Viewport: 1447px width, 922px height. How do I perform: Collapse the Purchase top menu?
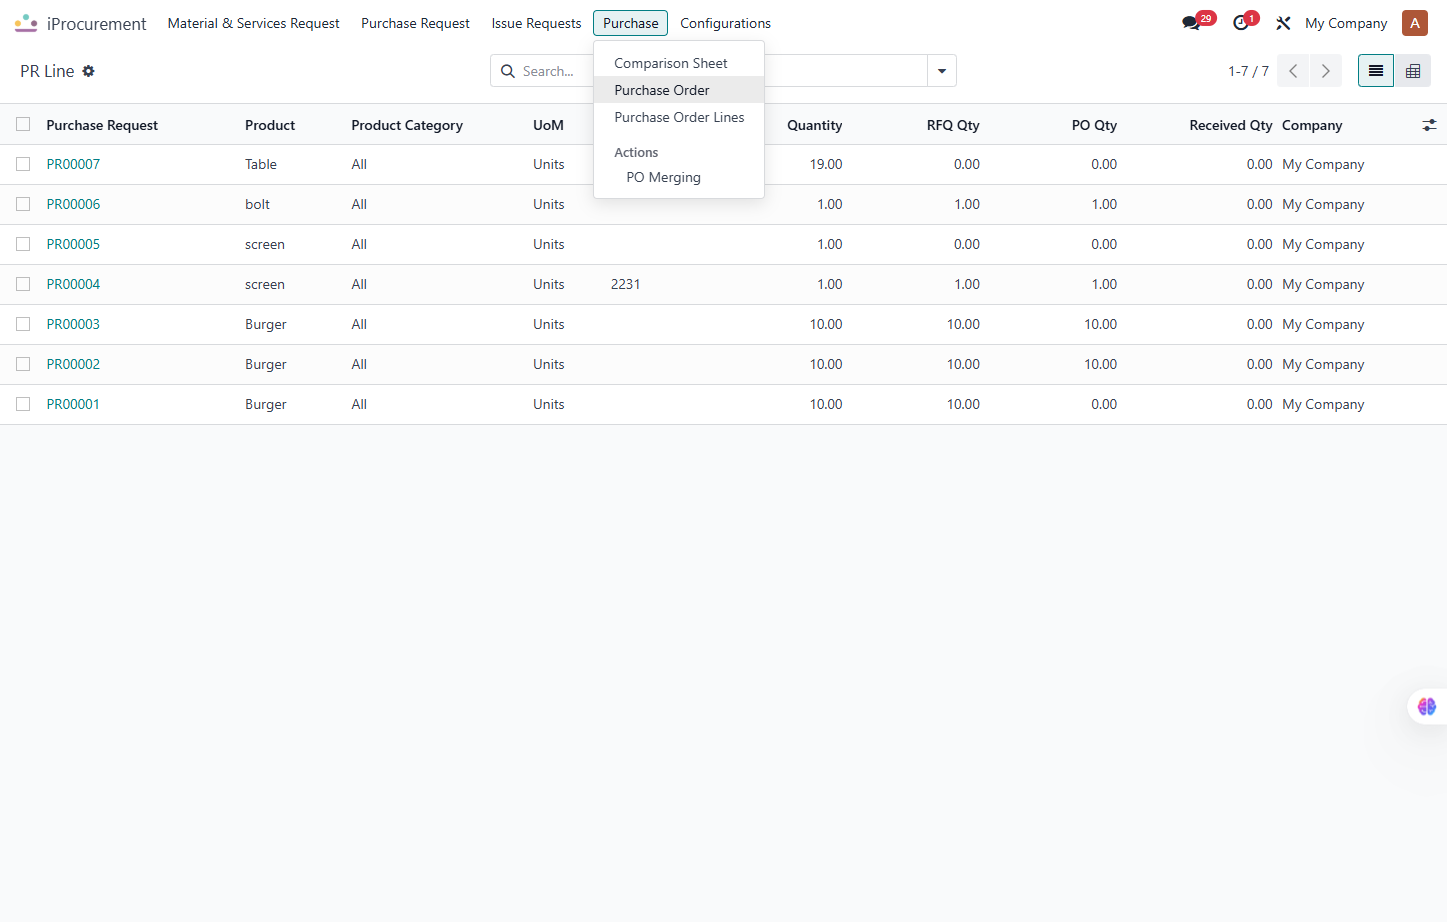630,23
